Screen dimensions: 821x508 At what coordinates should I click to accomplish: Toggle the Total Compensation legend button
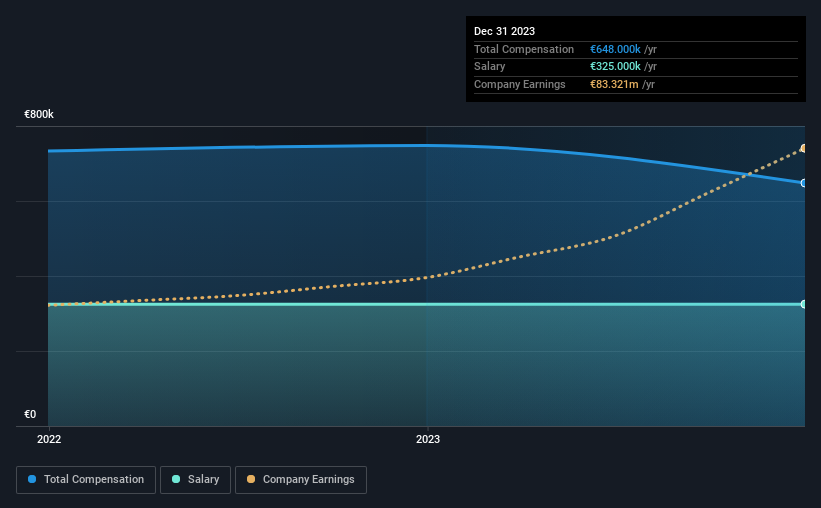(x=86, y=480)
